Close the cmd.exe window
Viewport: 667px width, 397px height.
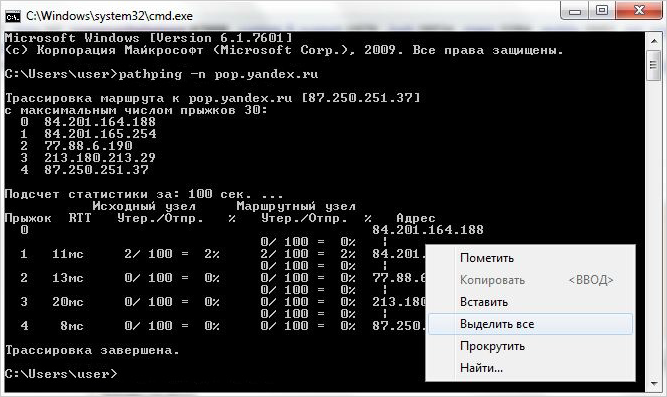(x=638, y=11)
